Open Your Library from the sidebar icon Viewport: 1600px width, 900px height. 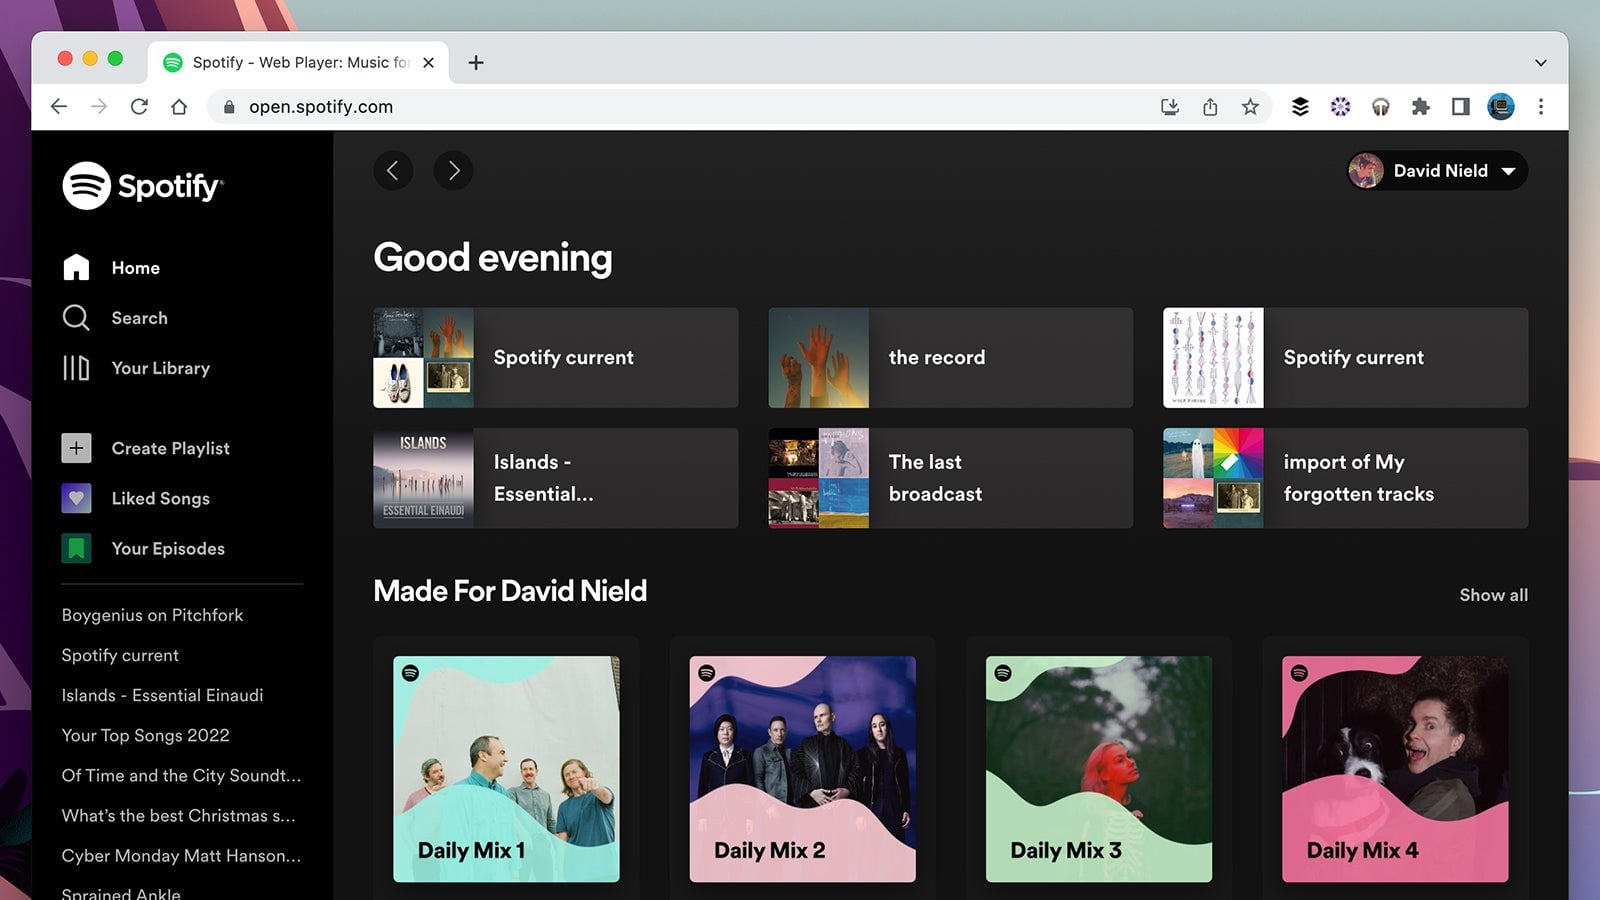[x=77, y=368]
